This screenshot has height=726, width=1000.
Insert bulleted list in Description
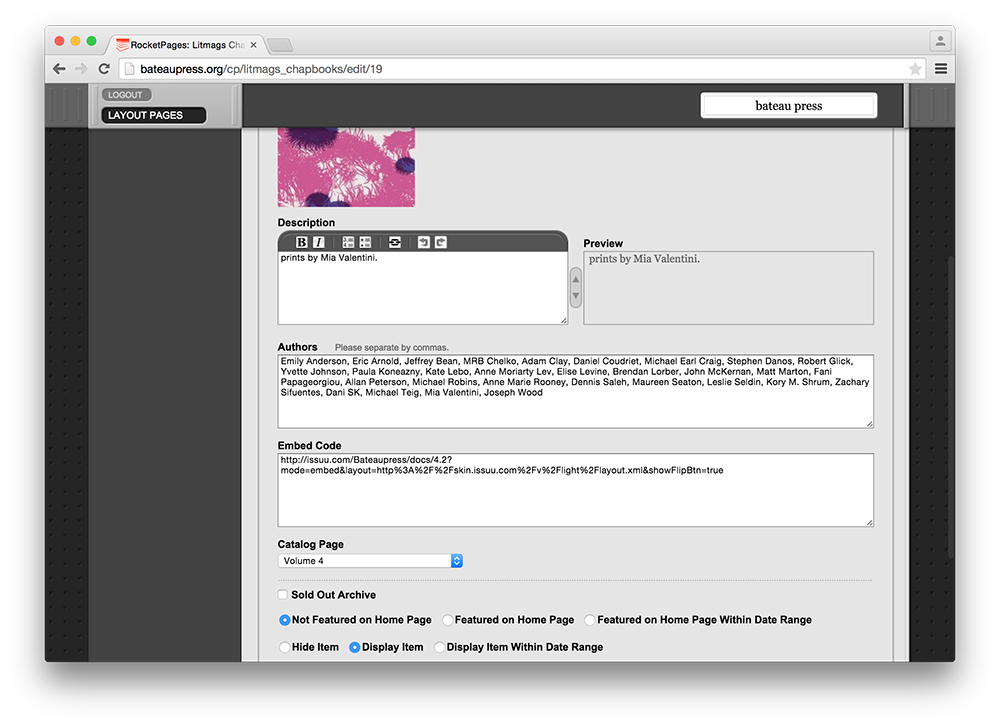click(366, 242)
